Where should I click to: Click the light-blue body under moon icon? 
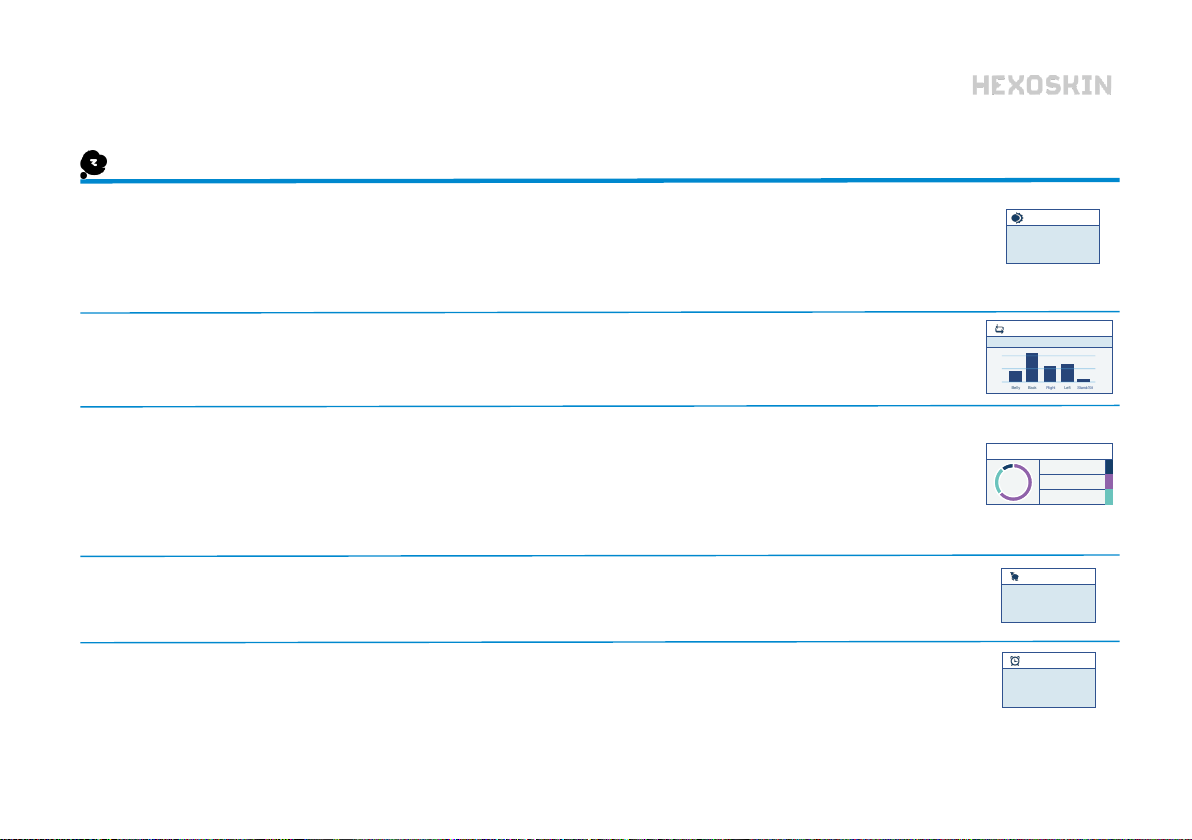[x=1053, y=244]
